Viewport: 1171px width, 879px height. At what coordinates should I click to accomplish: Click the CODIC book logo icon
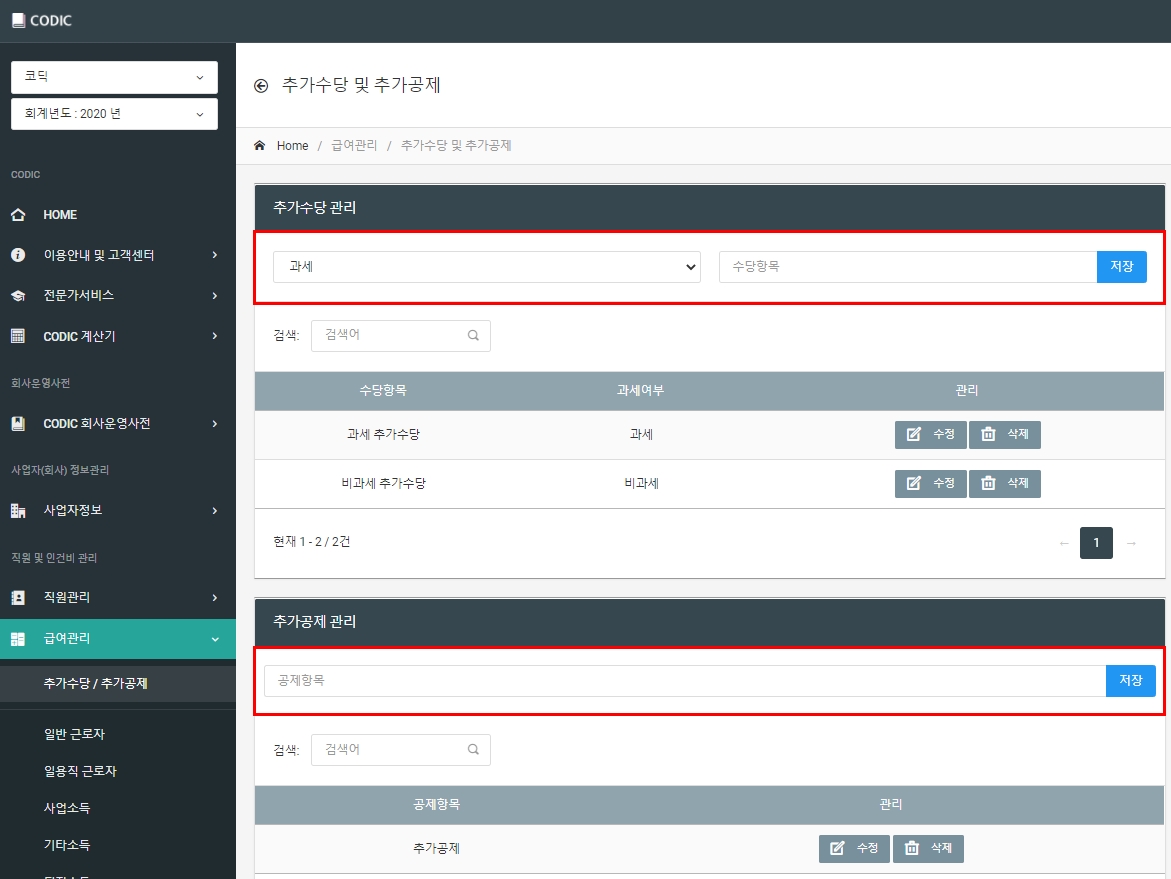18,21
